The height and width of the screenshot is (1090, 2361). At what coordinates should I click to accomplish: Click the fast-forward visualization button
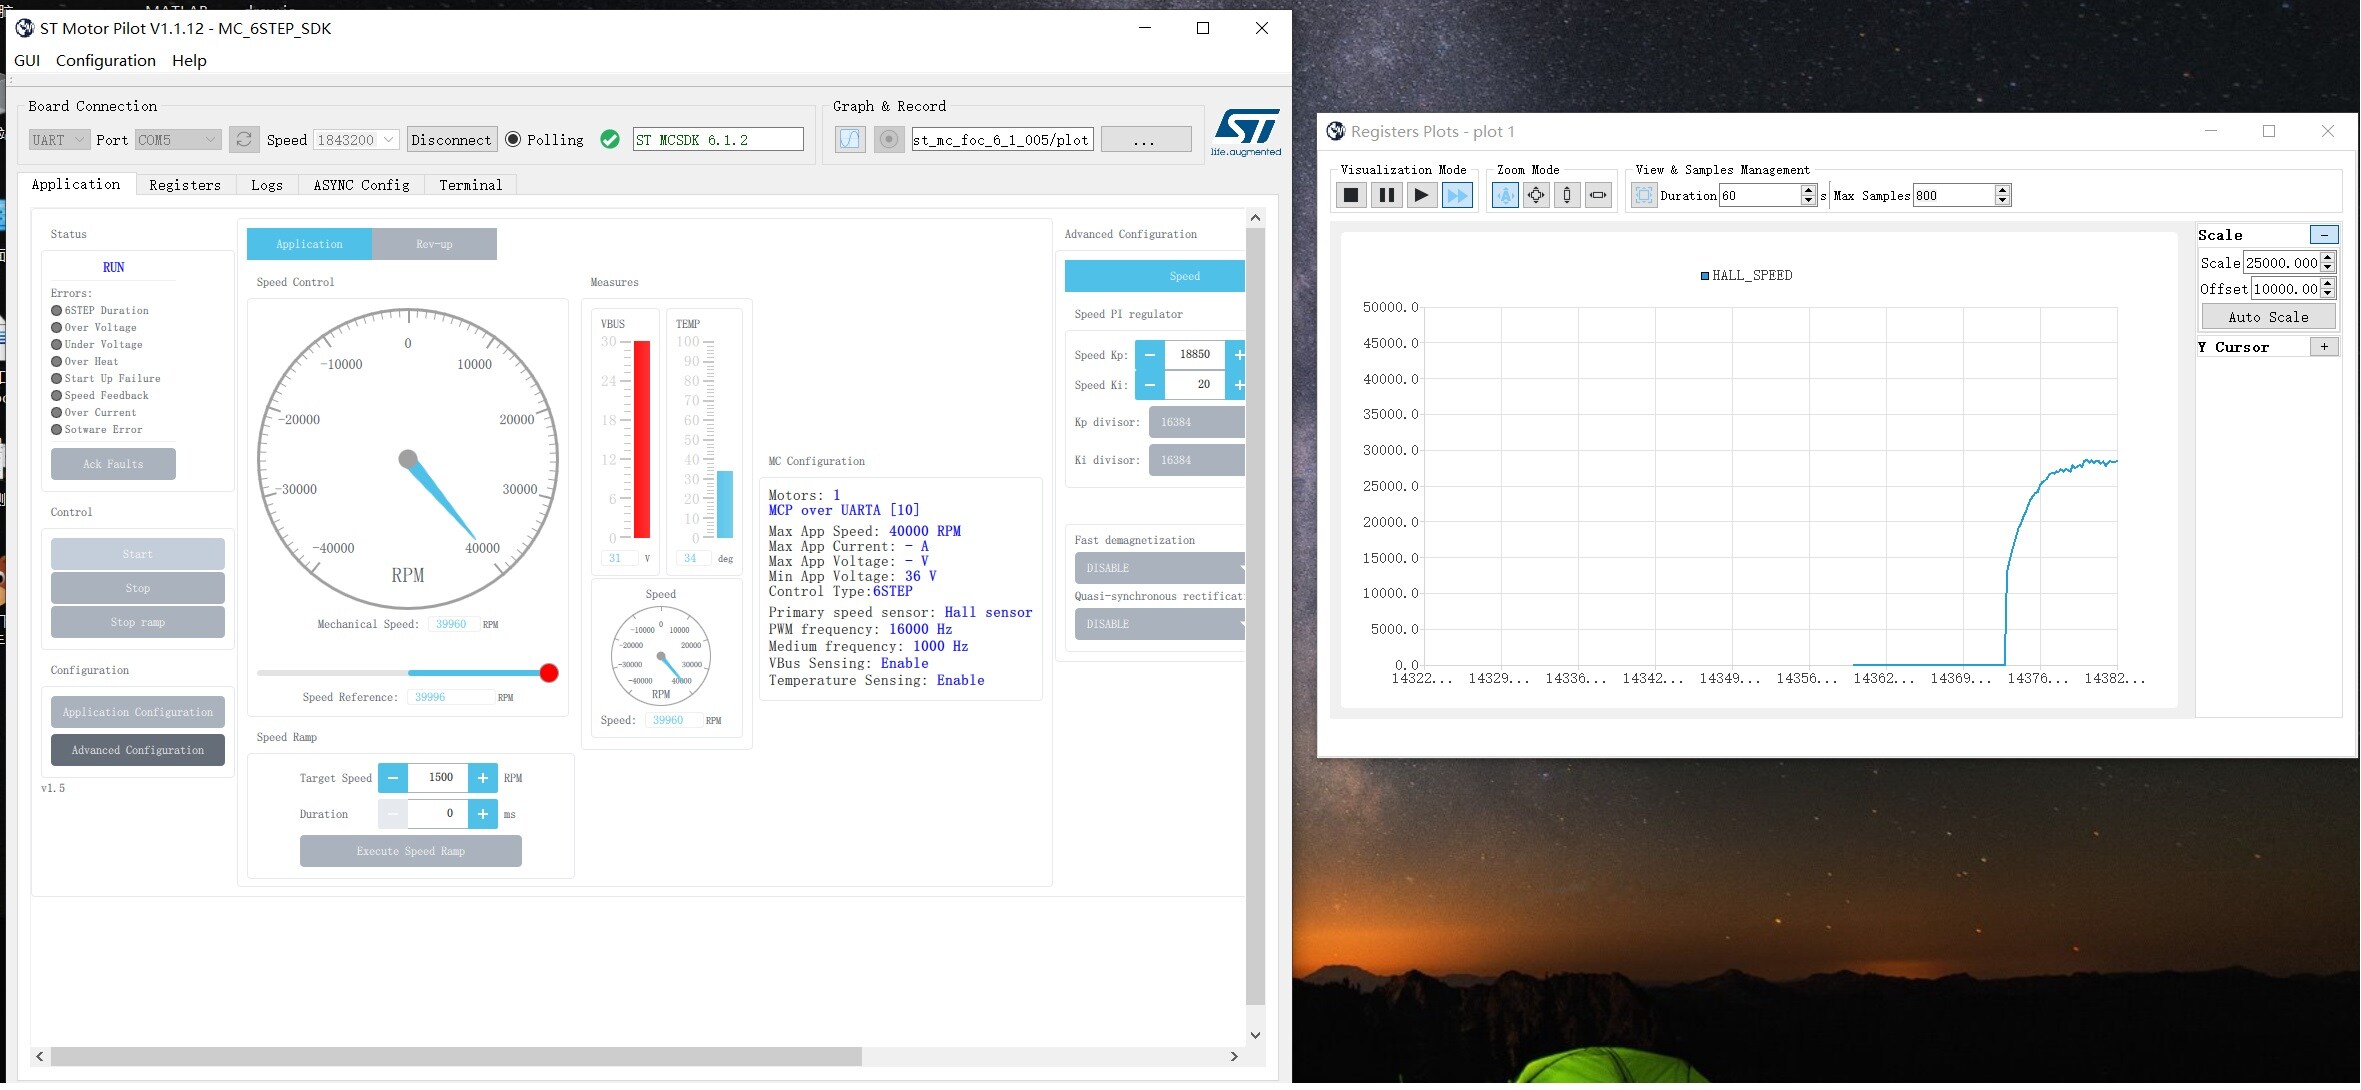(1457, 195)
